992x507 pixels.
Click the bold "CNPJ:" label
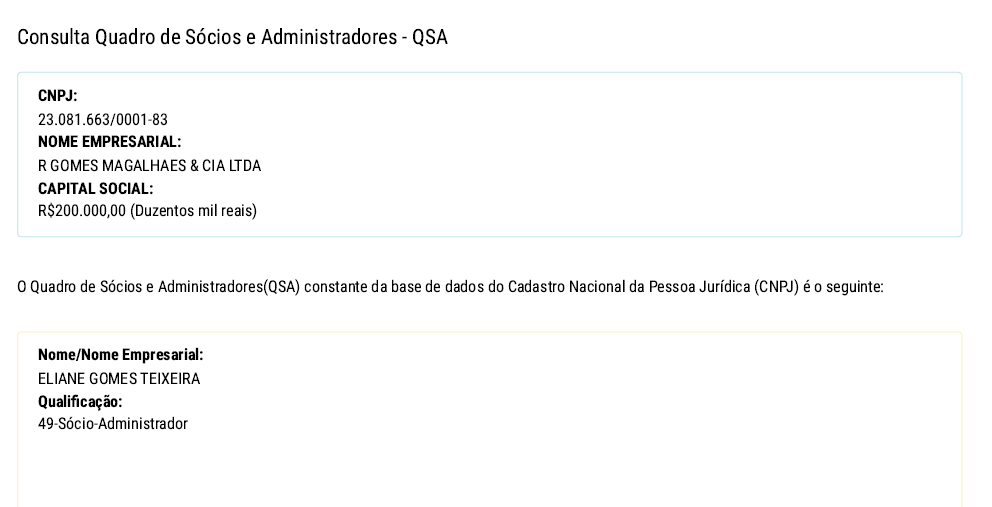57,96
